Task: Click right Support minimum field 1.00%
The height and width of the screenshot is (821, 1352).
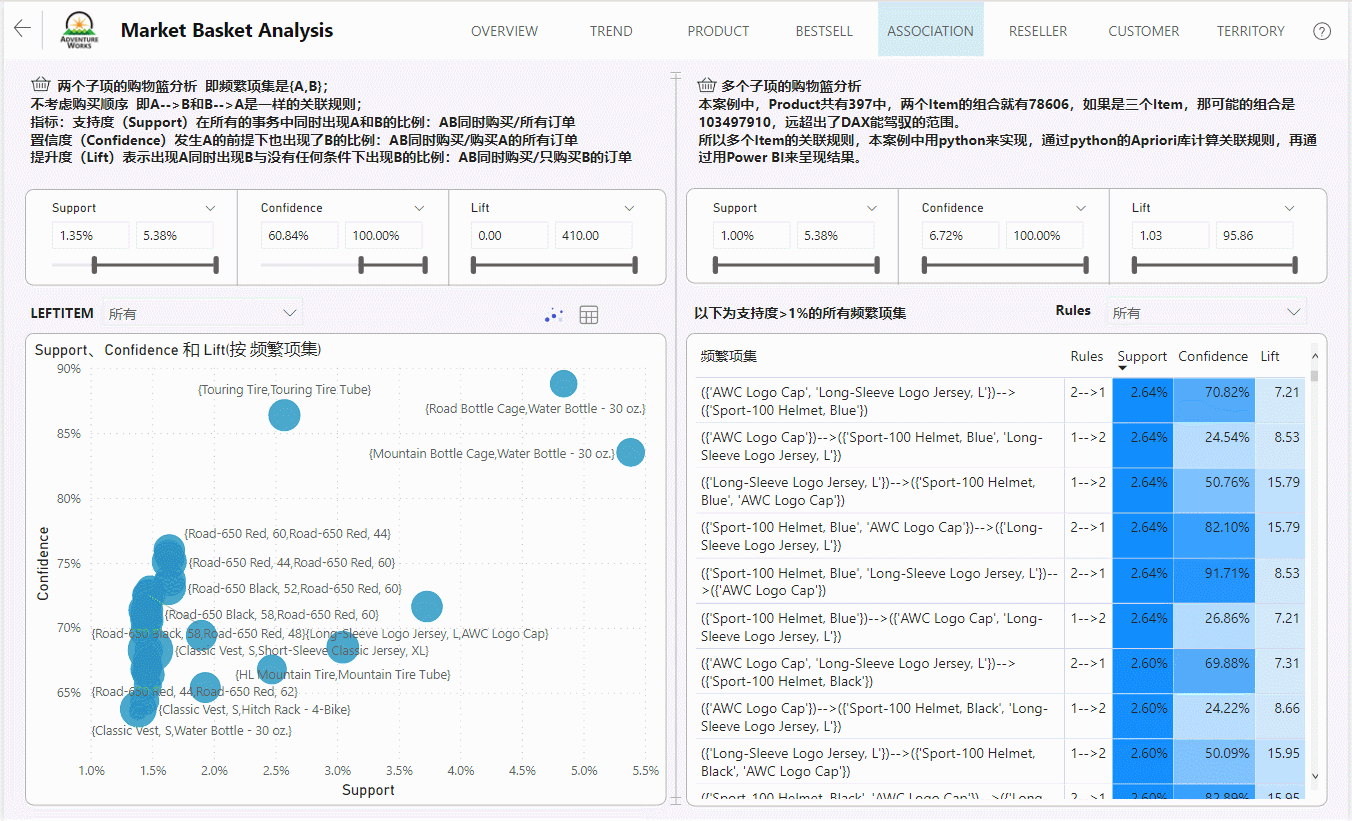Action: click(752, 236)
